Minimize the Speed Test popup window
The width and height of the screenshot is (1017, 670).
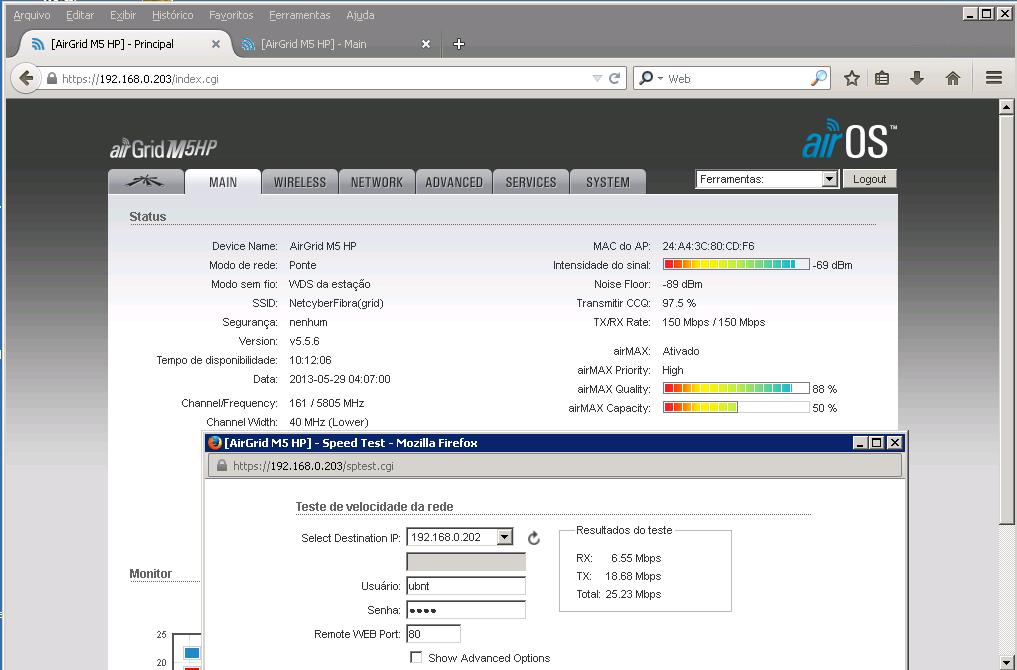click(x=861, y=442)
